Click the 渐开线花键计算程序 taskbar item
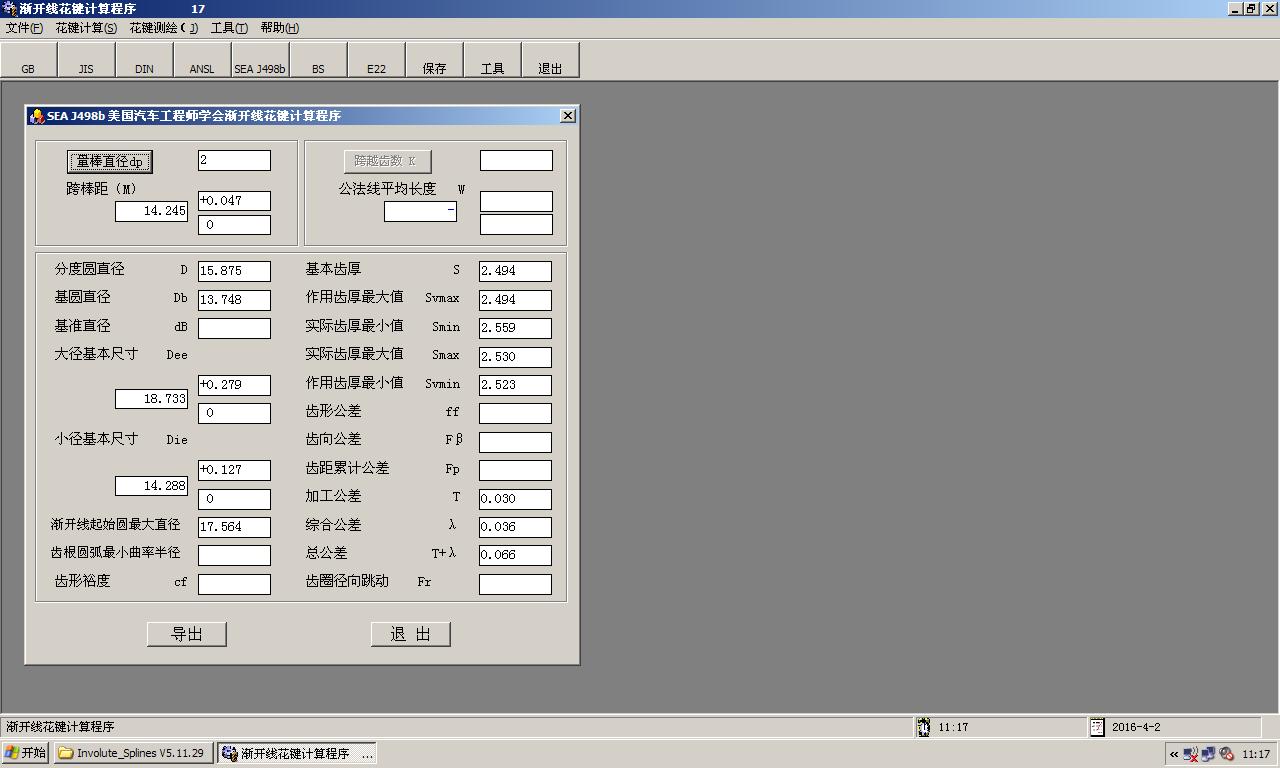This screenshot has height=768, width=1280. click(x=297, y=753)
